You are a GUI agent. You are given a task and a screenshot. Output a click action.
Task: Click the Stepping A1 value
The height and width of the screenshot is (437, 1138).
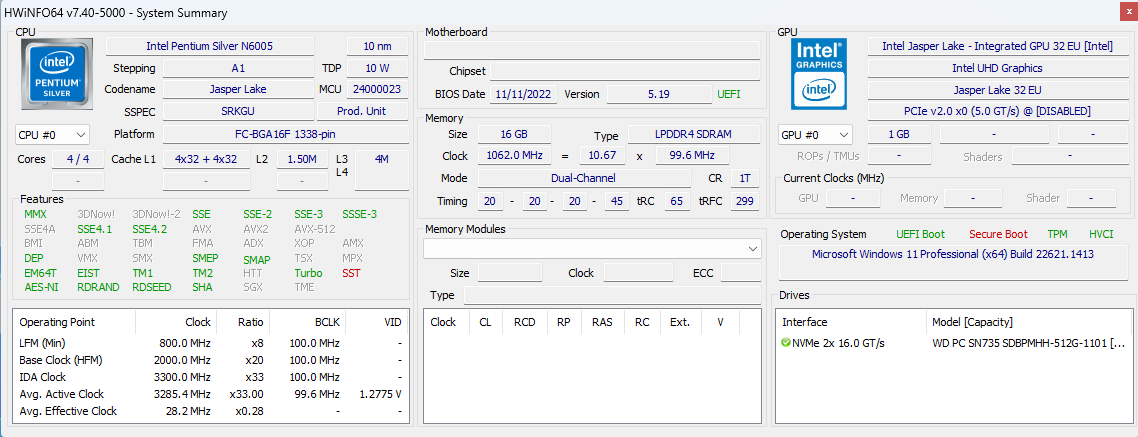238,68
